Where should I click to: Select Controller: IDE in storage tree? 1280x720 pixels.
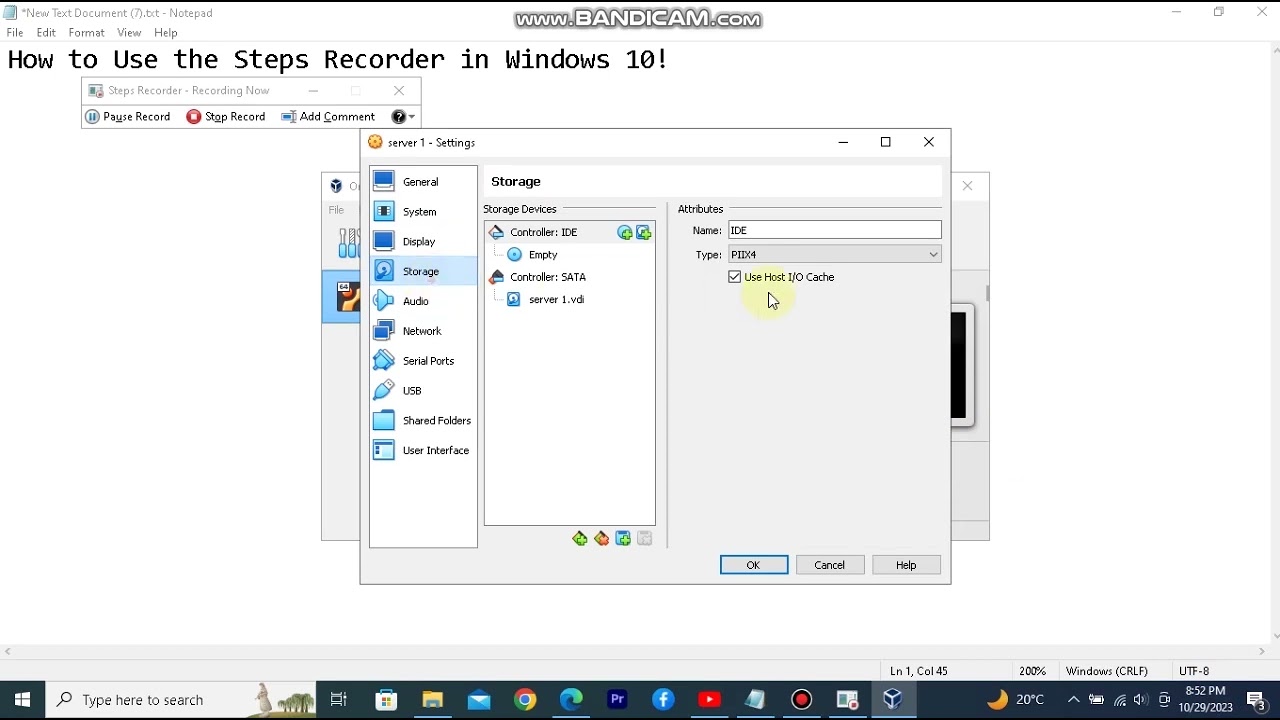544,232
